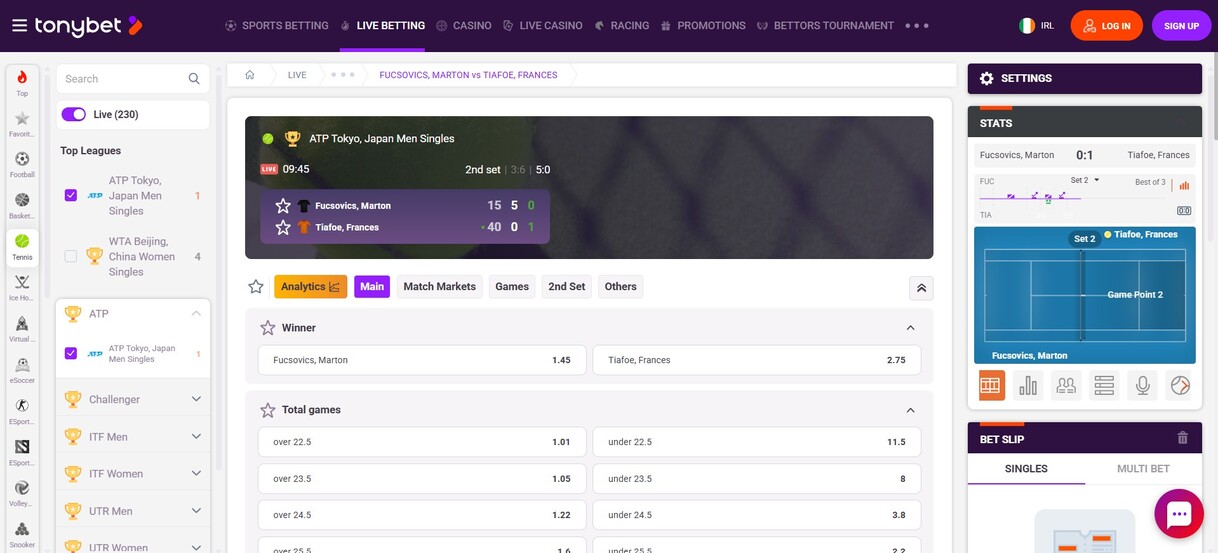Click the league Search field
This screenshot has width=1218, height=553.
(x=122, y=79)
